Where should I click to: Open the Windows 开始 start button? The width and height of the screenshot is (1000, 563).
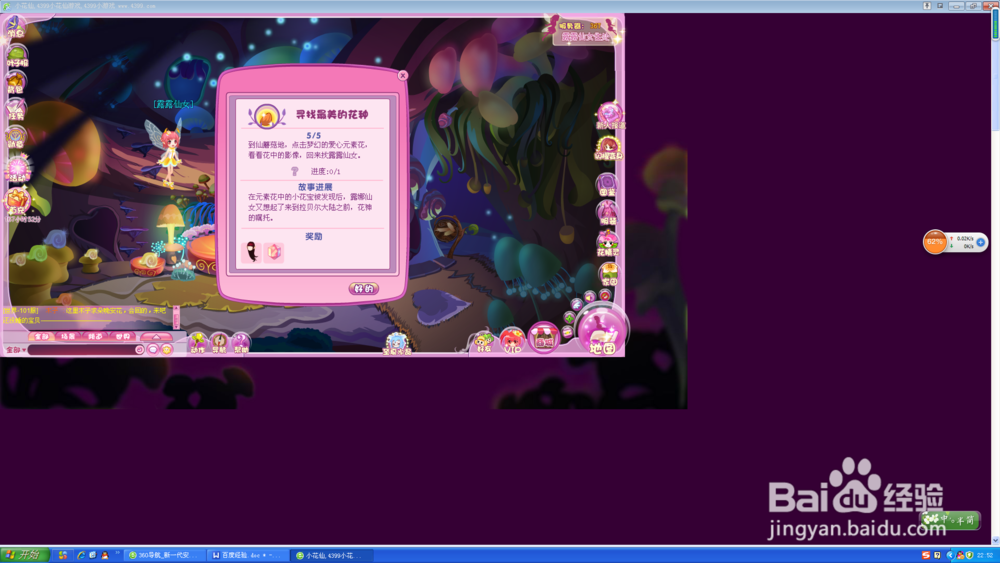coord(24,555)
